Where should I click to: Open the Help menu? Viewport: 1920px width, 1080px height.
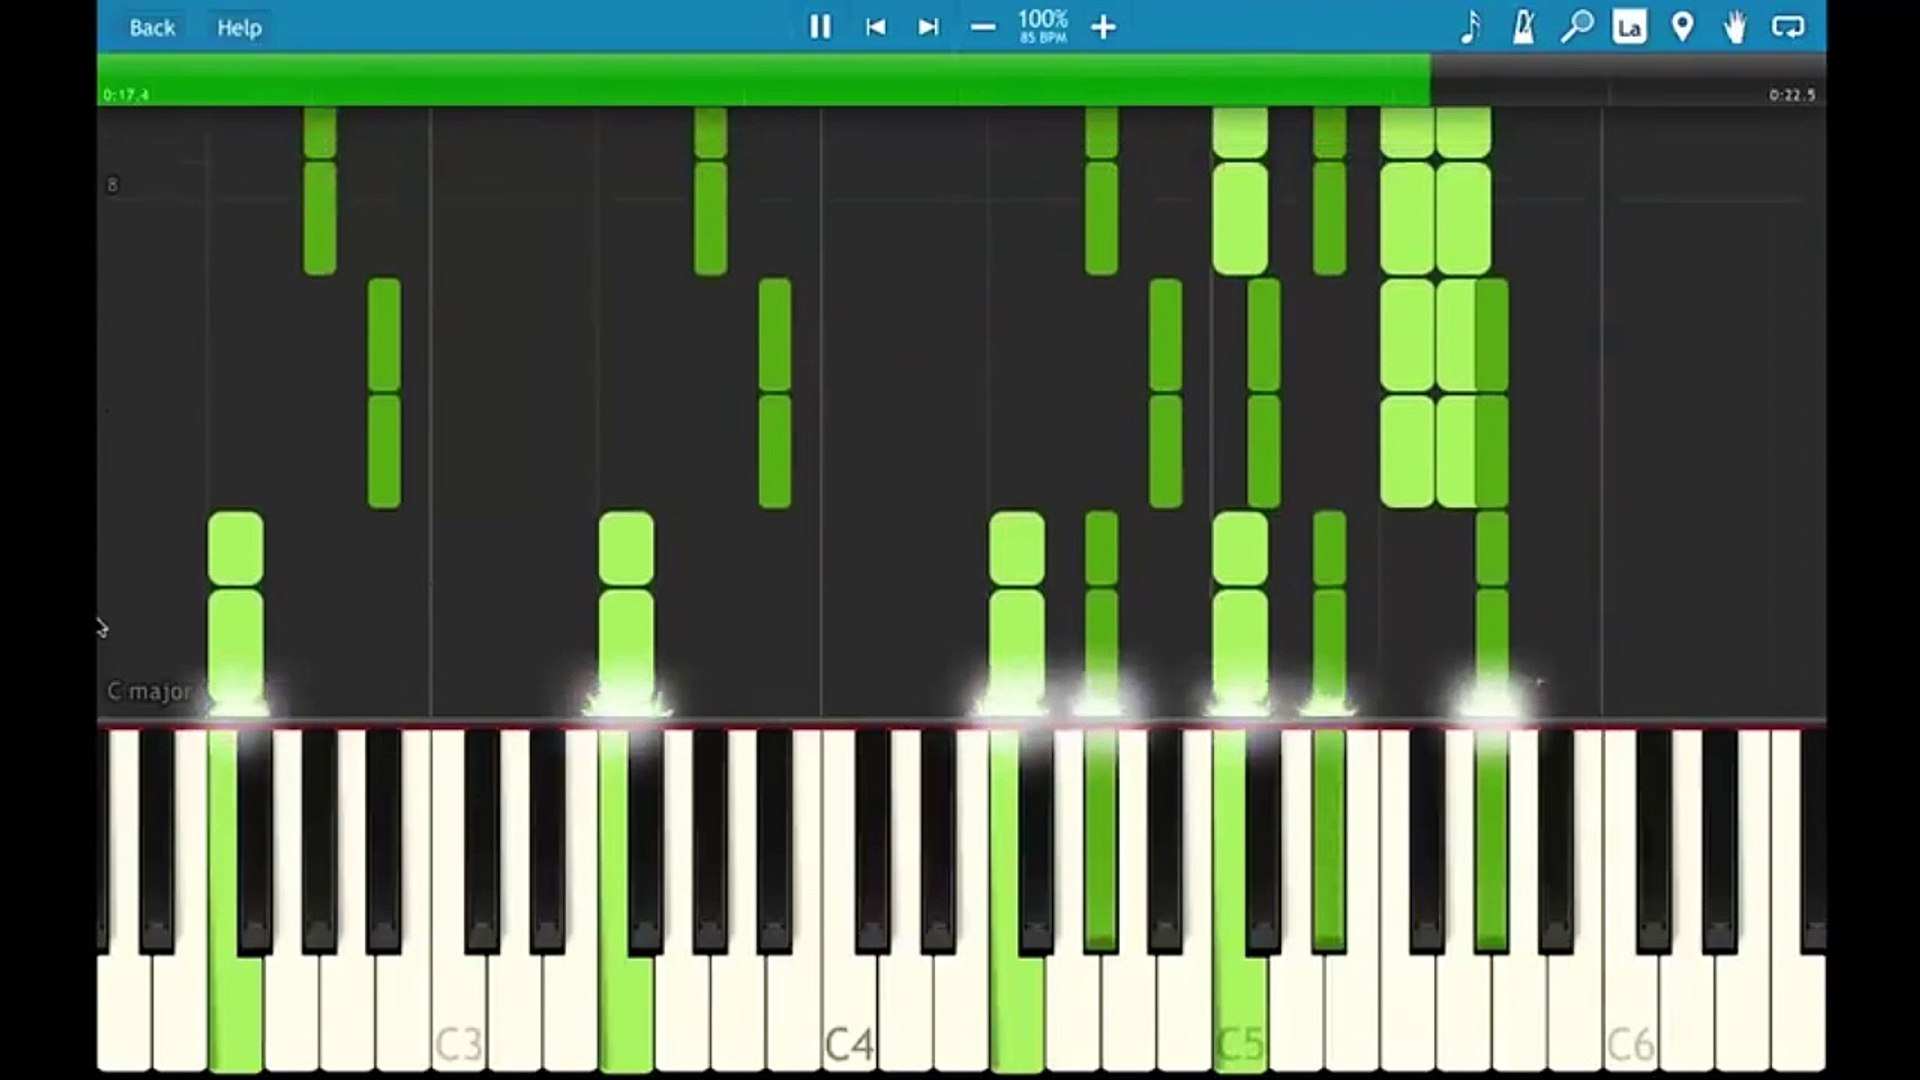[240, 28]
